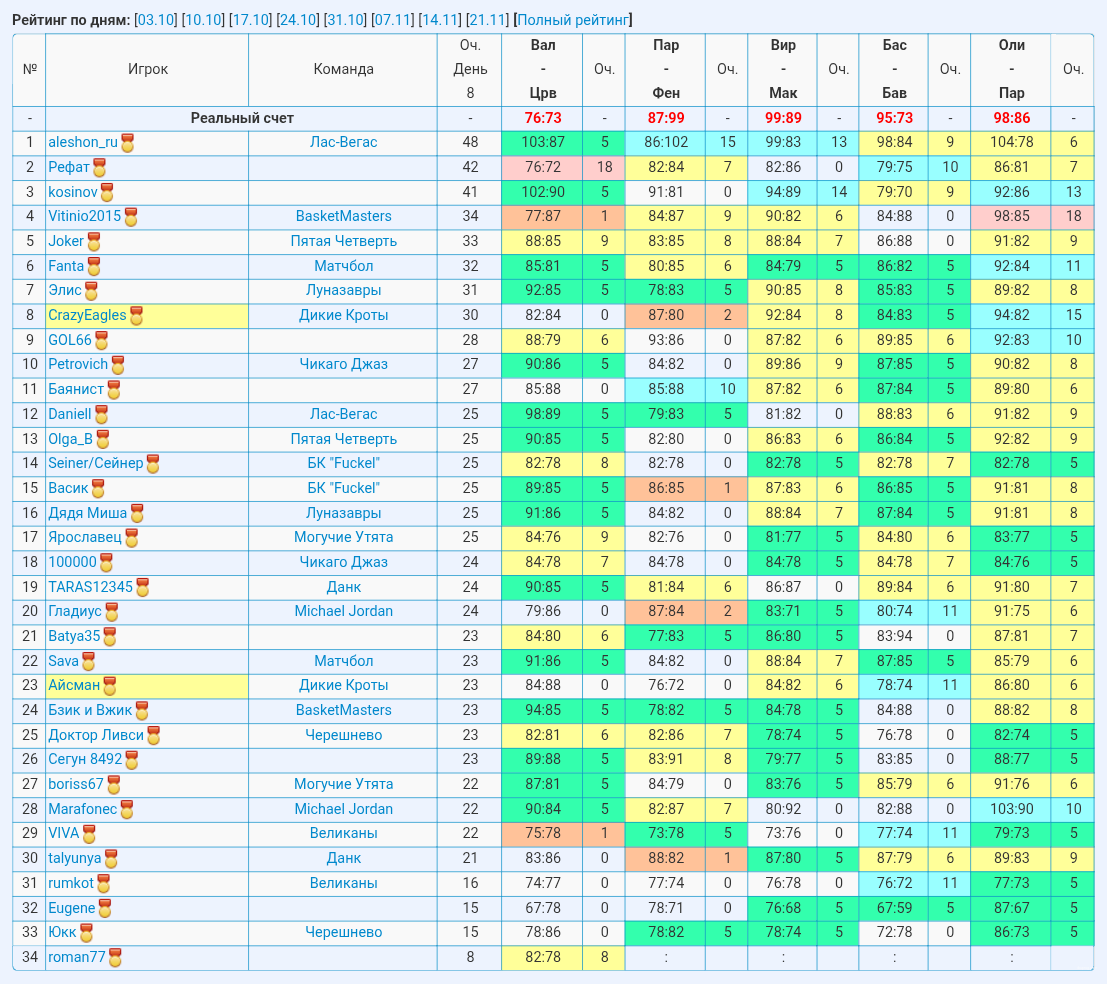This screenshot has height=984, width=1107.
Task: Open player profile Vitinio2015
Action: tap(85, 216)
